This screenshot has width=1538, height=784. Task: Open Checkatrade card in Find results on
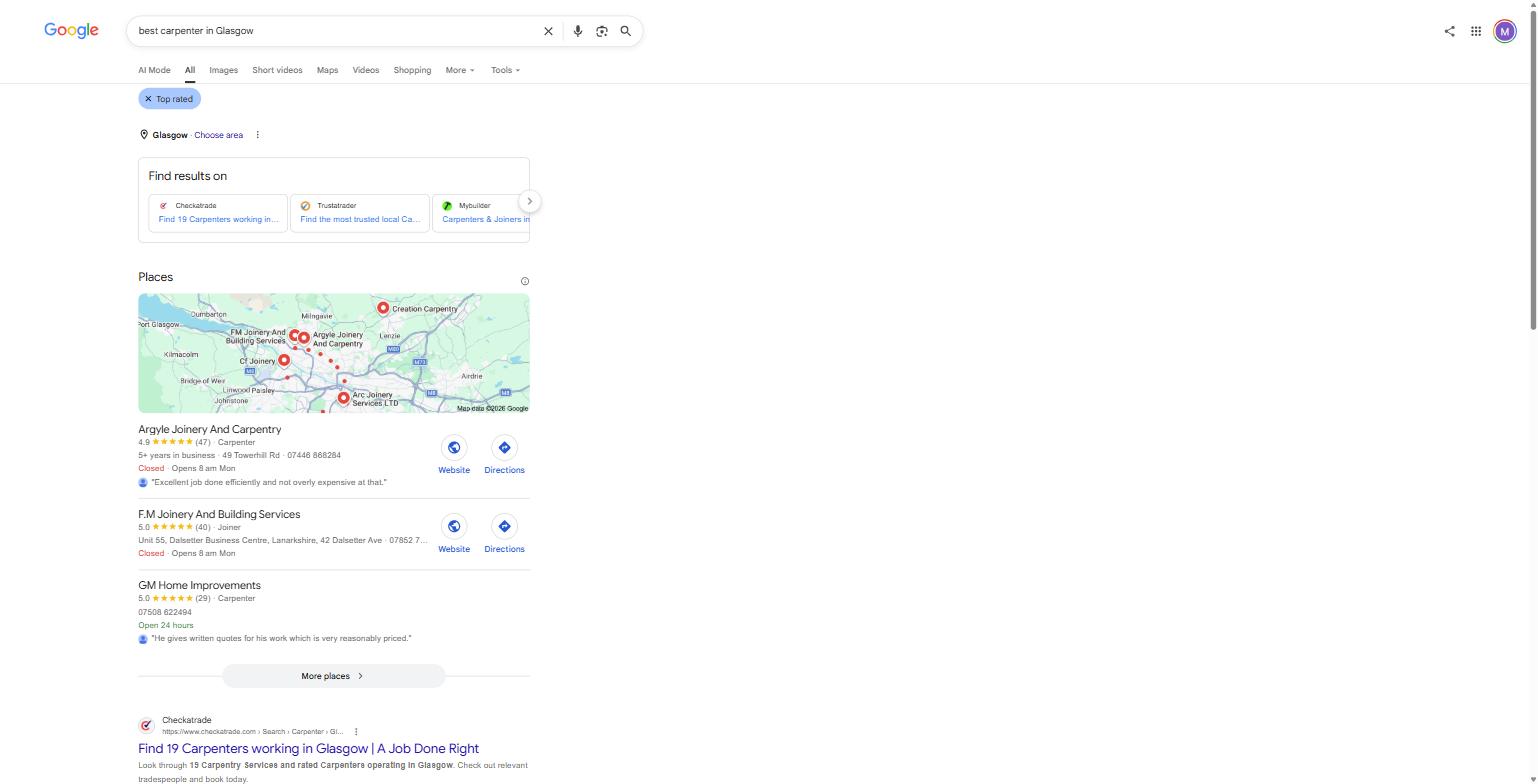(x=218, y=213)
